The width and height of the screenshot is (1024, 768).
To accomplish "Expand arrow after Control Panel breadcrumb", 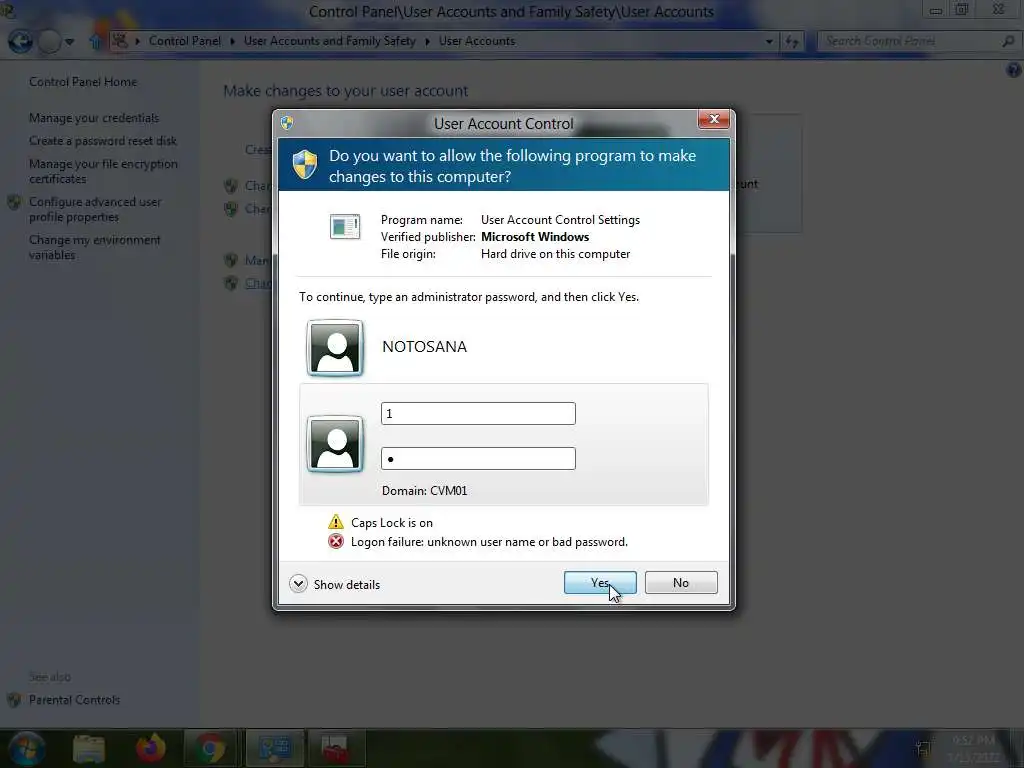I will point(232,41).
